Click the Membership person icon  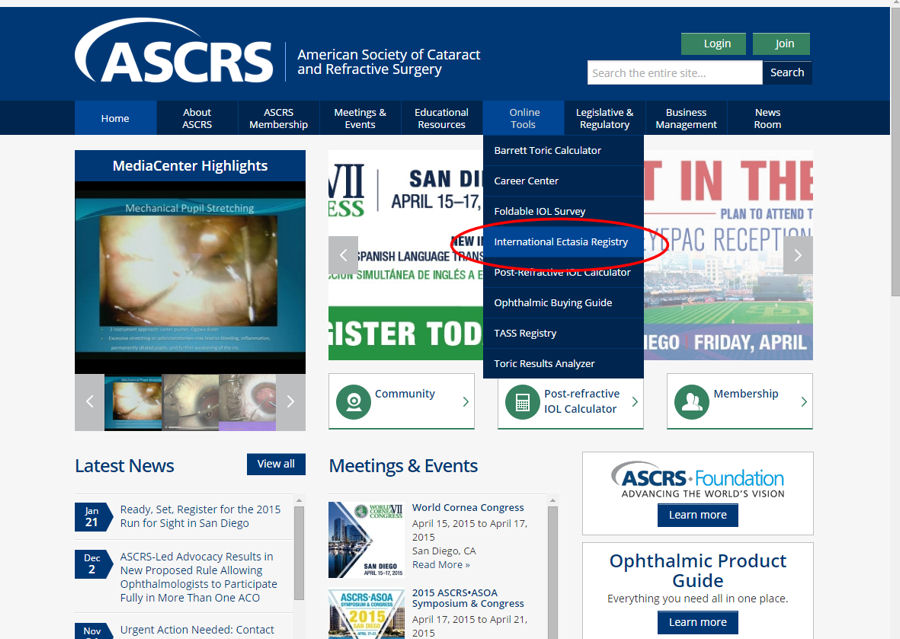(x=691, y=401)
